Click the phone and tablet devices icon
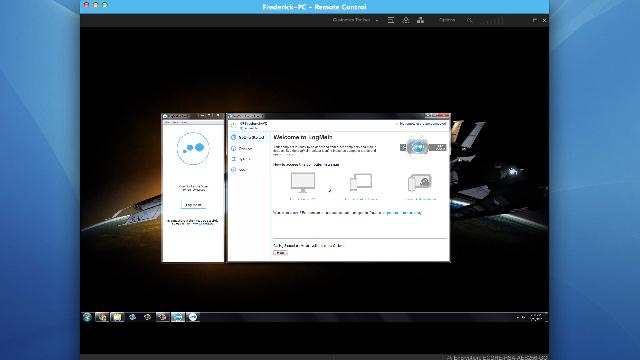This screenshot has width=640, height=360. tap(361, 182)
